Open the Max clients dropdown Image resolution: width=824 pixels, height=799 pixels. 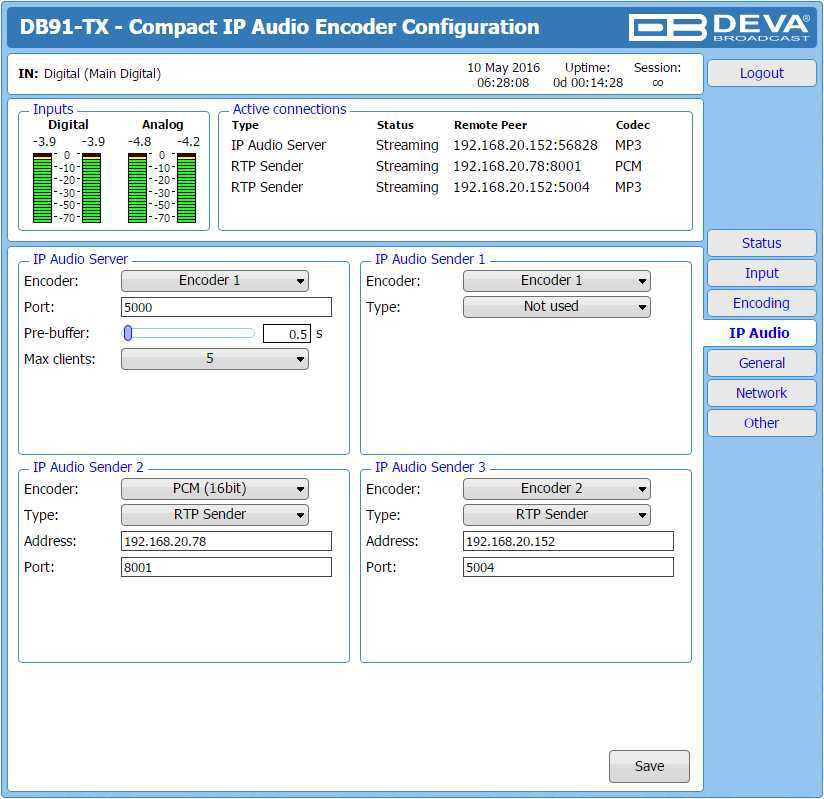click(214, 359)
